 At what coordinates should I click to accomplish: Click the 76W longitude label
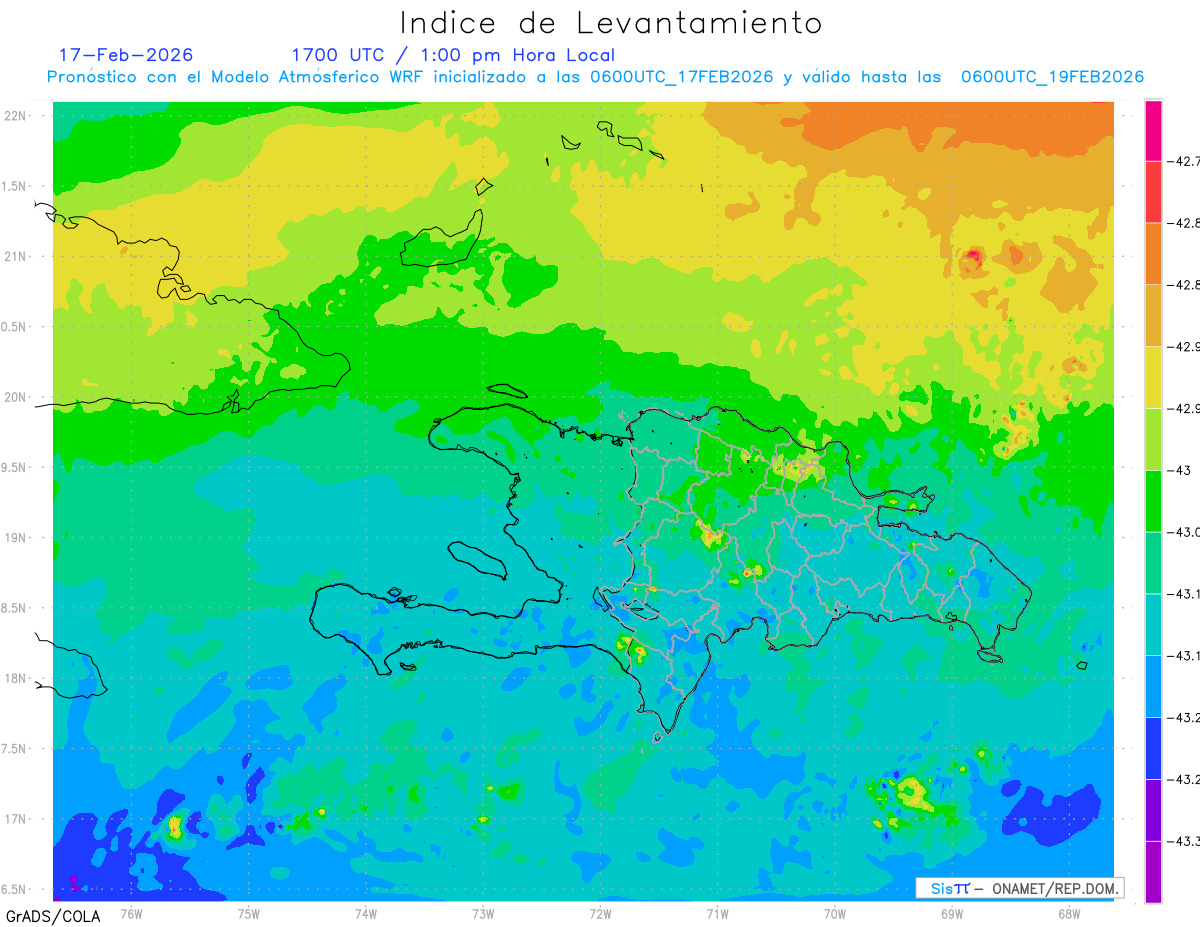pos(131,913)
